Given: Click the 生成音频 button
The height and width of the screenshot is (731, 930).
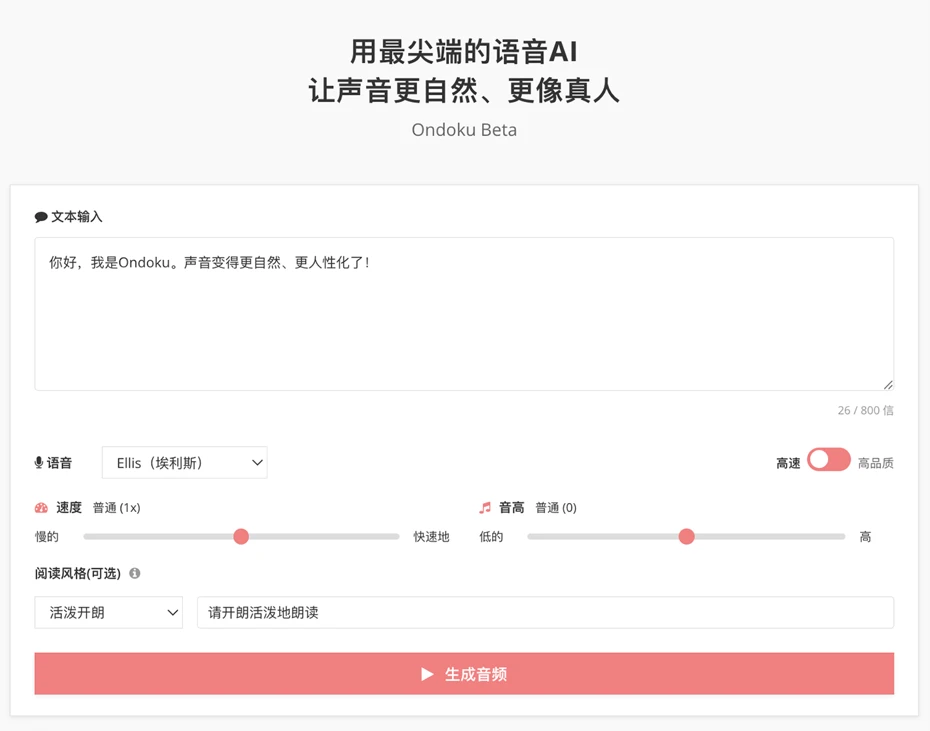Looking at the screenshot, I should pos(464,674).
